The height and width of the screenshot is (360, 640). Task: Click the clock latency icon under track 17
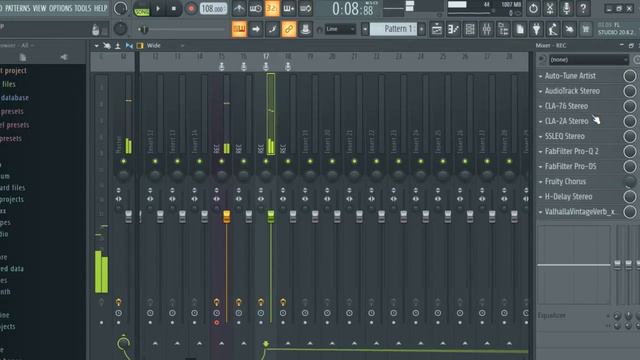(x=261, y=313)
